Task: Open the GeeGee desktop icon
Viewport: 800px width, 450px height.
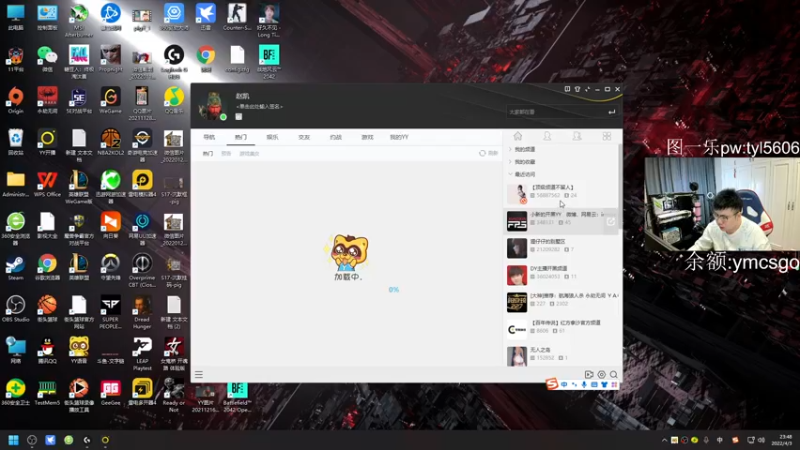Action: 110,392
